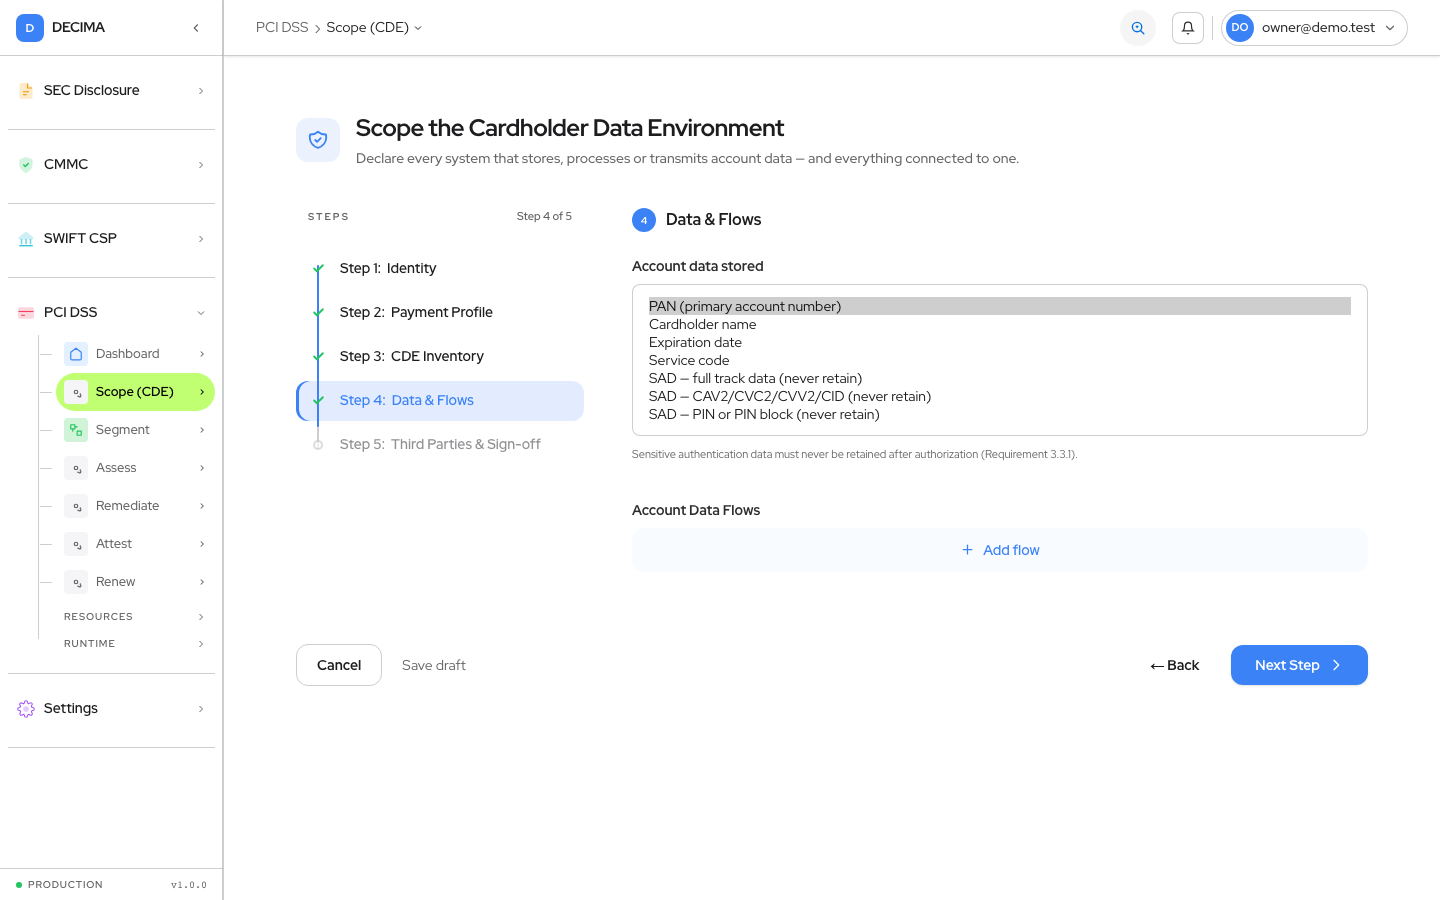
Task: Select Cardholder name in the list
Action: [x=1000, y=324]
